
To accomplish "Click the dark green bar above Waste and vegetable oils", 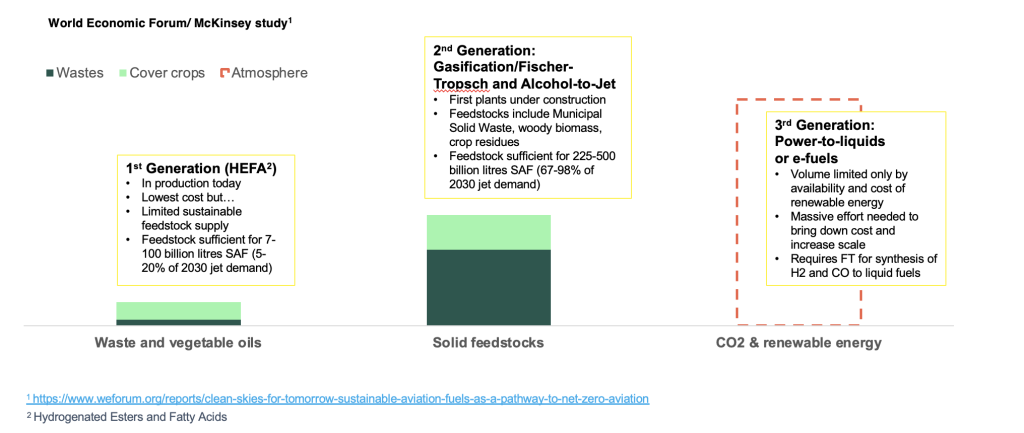I will 178,323.
